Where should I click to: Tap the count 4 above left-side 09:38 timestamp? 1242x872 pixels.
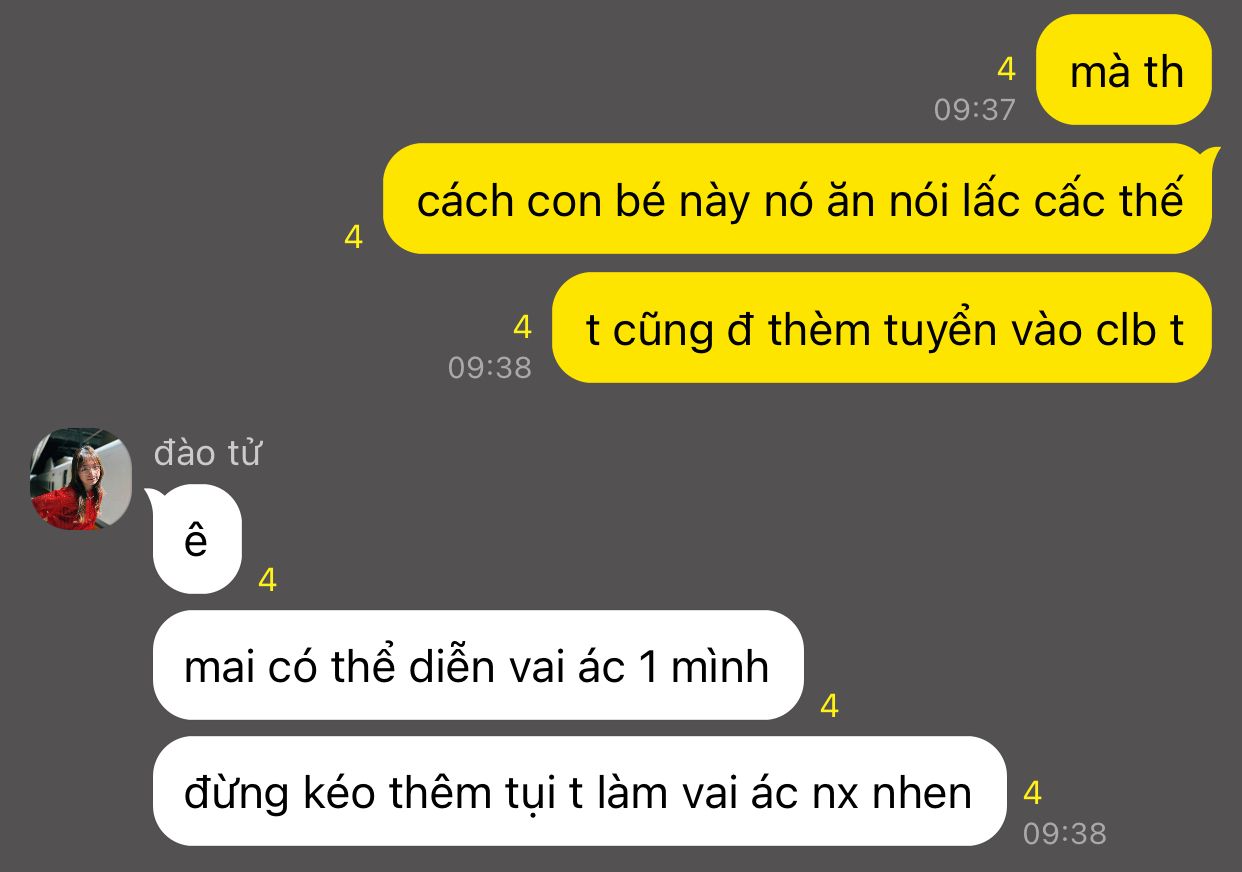coord(522,327)
